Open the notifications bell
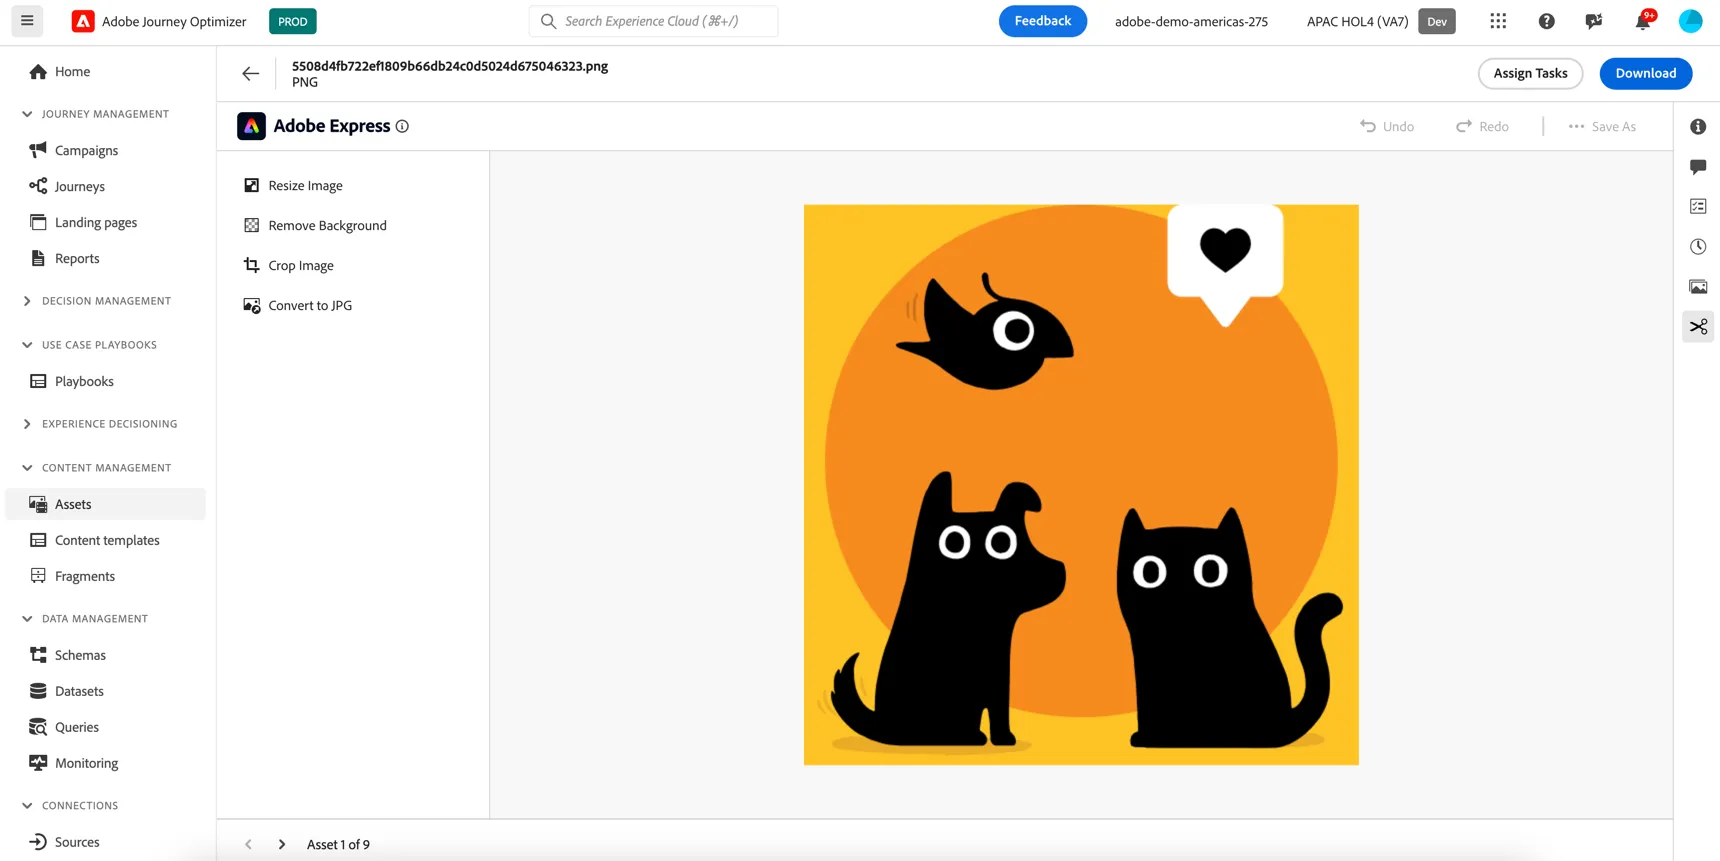 point(1643,21)
